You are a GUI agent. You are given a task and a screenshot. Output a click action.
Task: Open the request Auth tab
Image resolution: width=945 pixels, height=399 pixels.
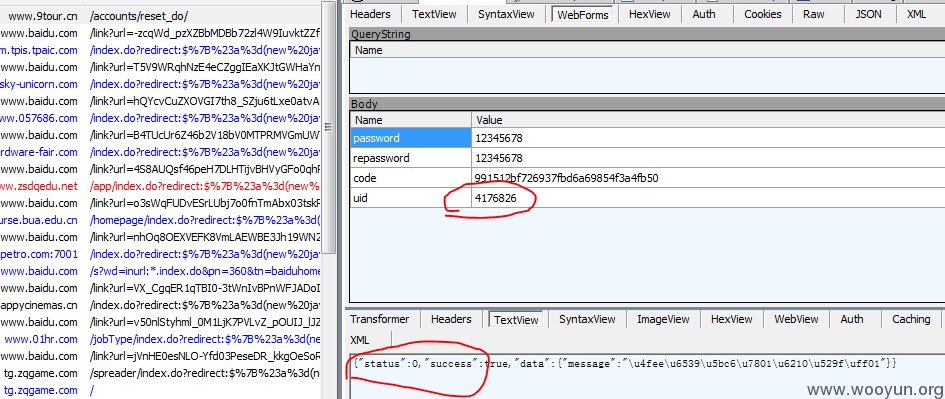pyautogui.click(x=703, y=14)
